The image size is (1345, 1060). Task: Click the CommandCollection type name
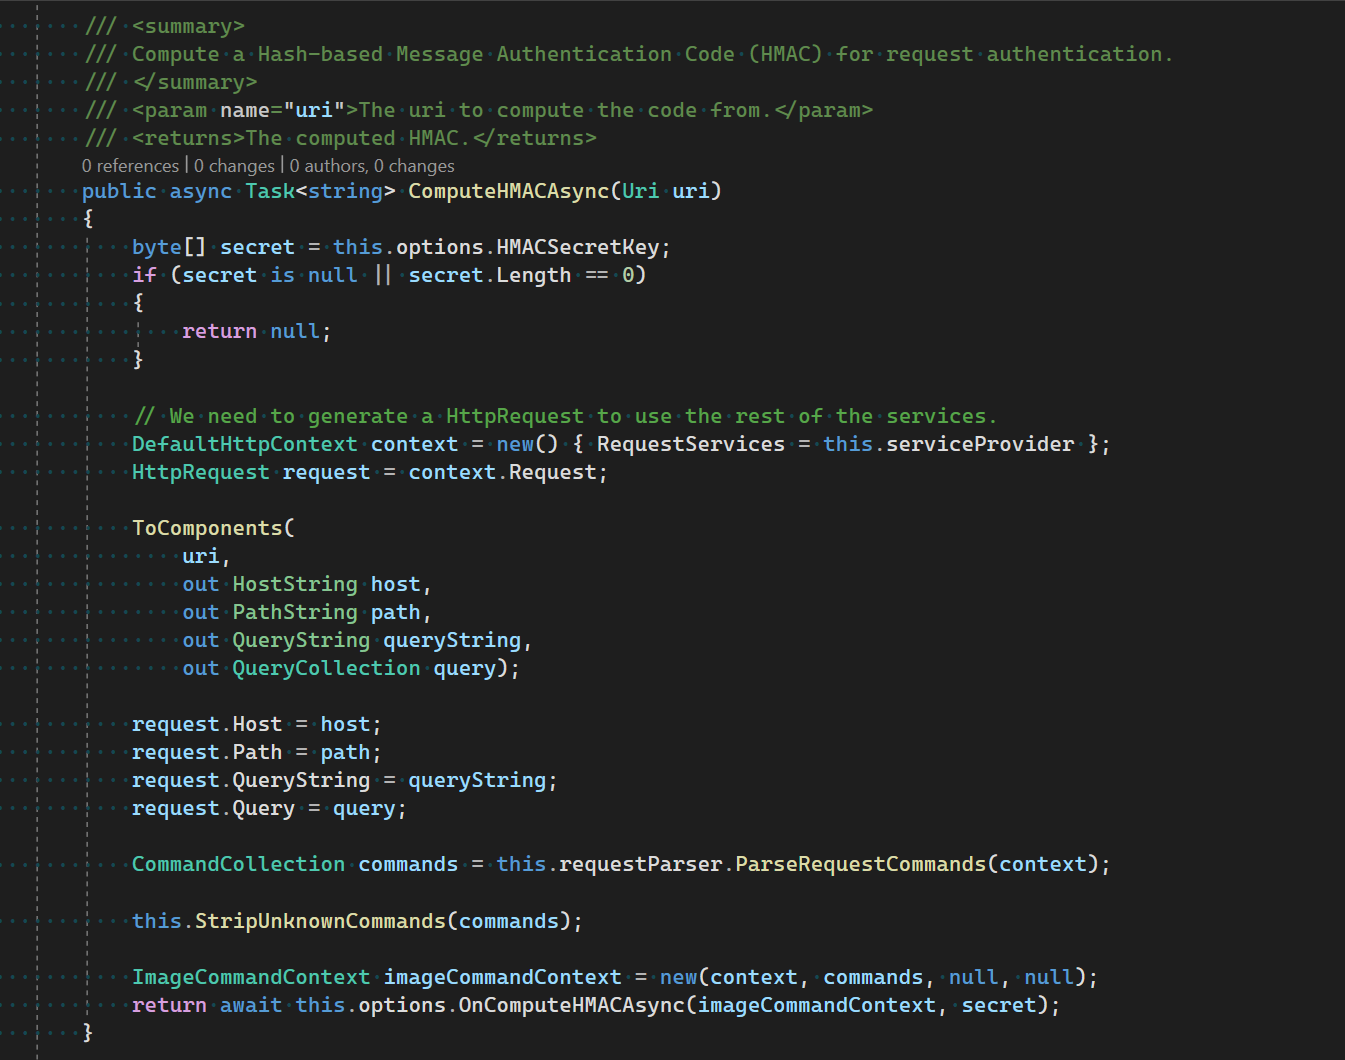[237, 863]
